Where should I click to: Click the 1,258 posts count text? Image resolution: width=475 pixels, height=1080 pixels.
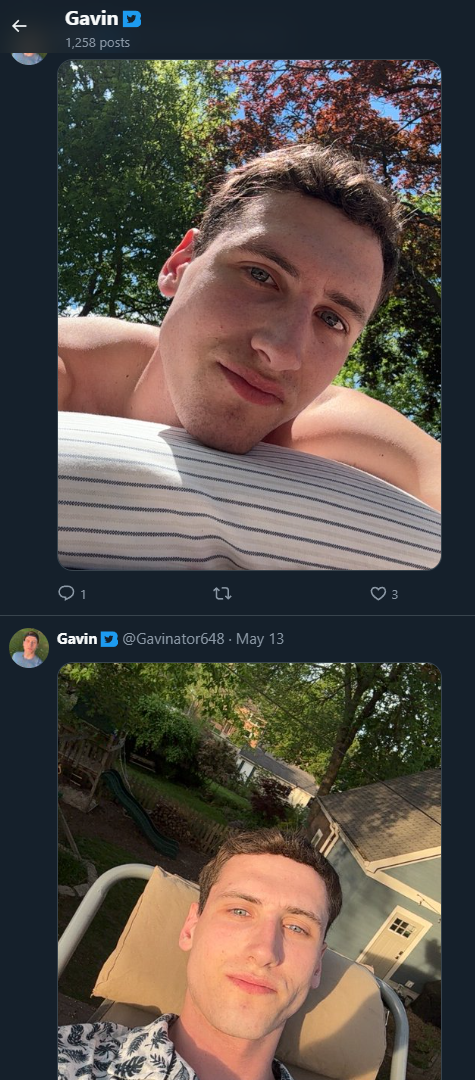(x=98, y=43)
